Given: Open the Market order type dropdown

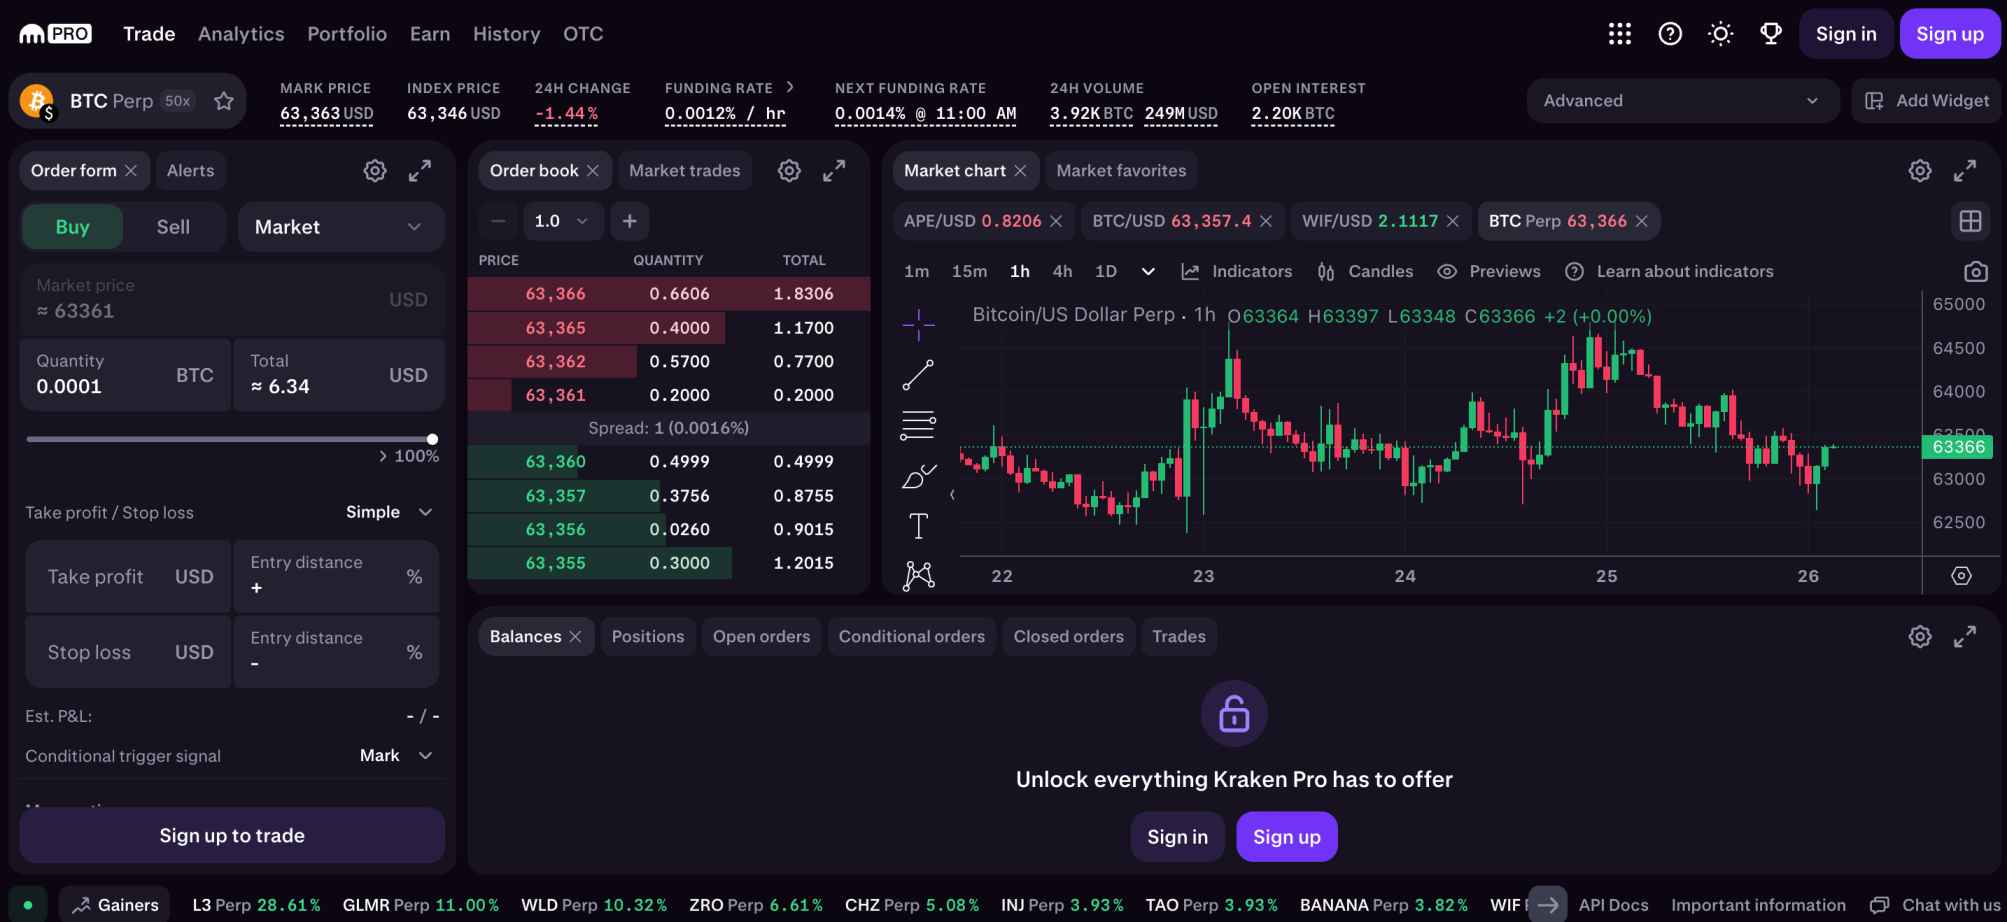Looking at the screenshot, I should (341, 227).
